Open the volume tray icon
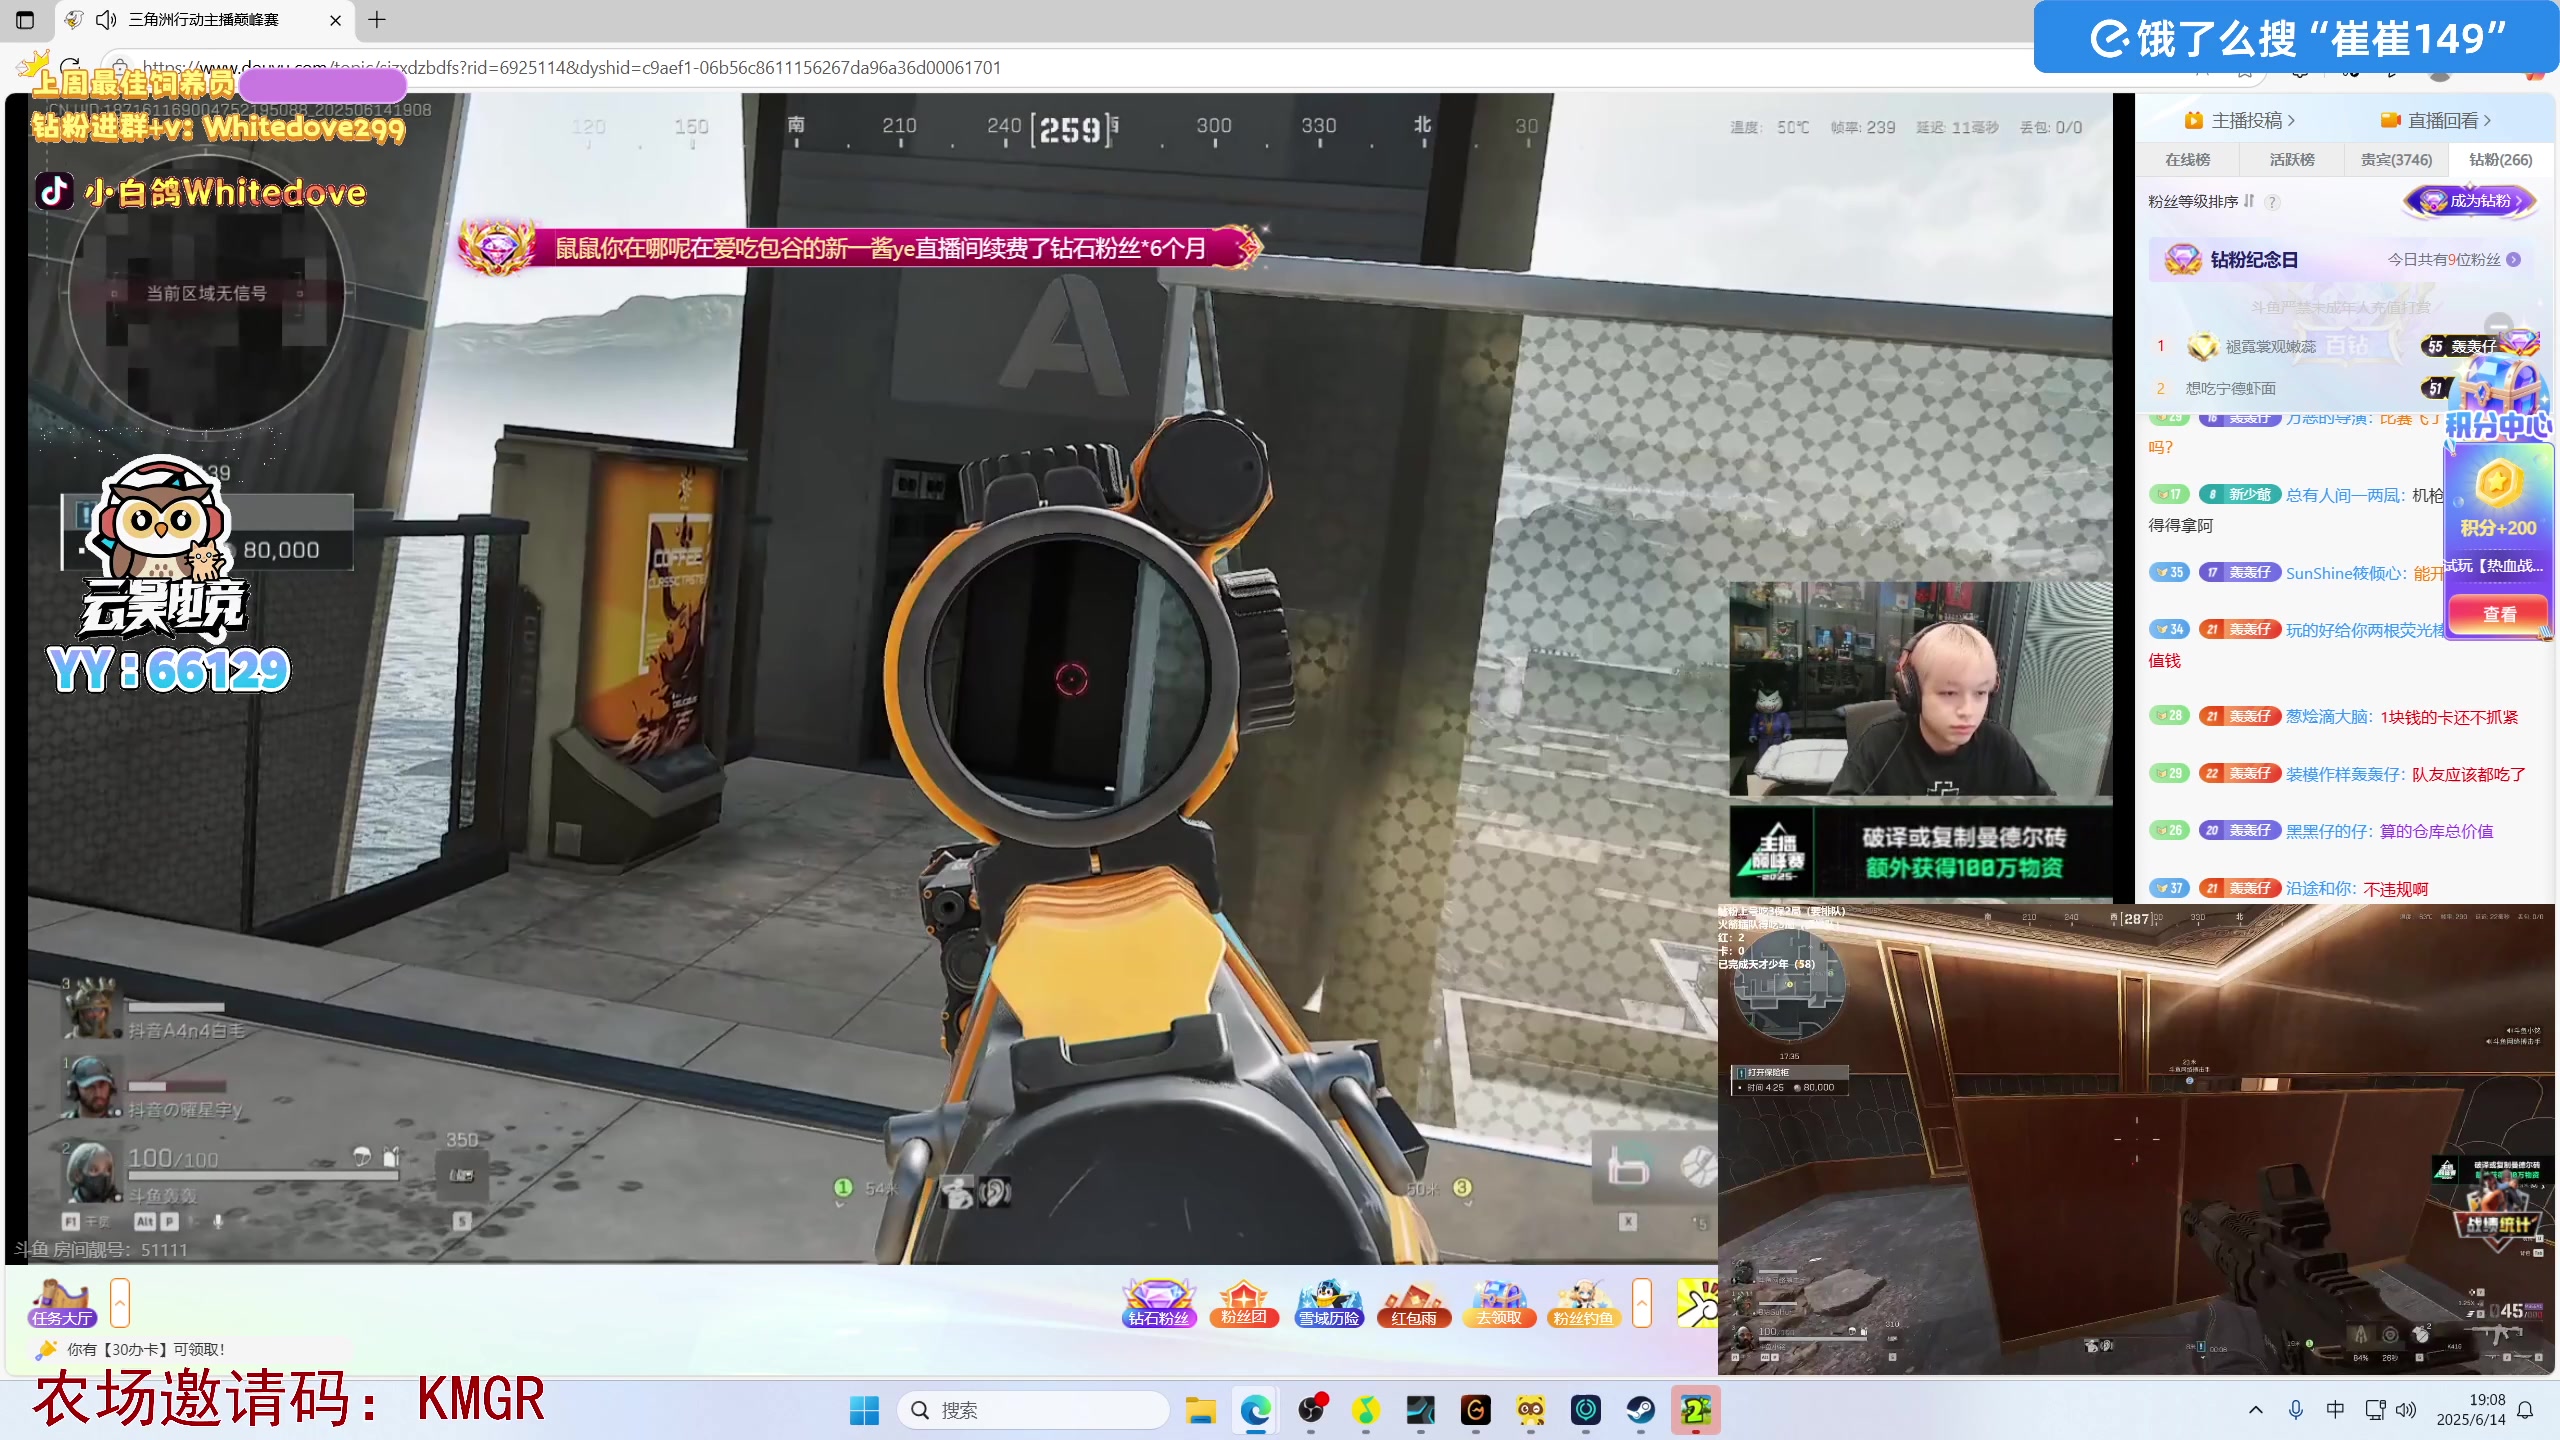2560x1440 pixels. point(2406,1410)
